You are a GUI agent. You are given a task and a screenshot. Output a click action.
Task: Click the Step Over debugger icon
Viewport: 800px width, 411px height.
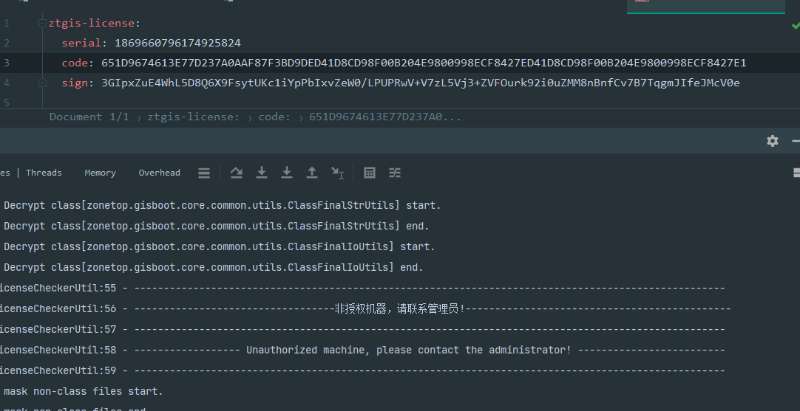[237, 173]
